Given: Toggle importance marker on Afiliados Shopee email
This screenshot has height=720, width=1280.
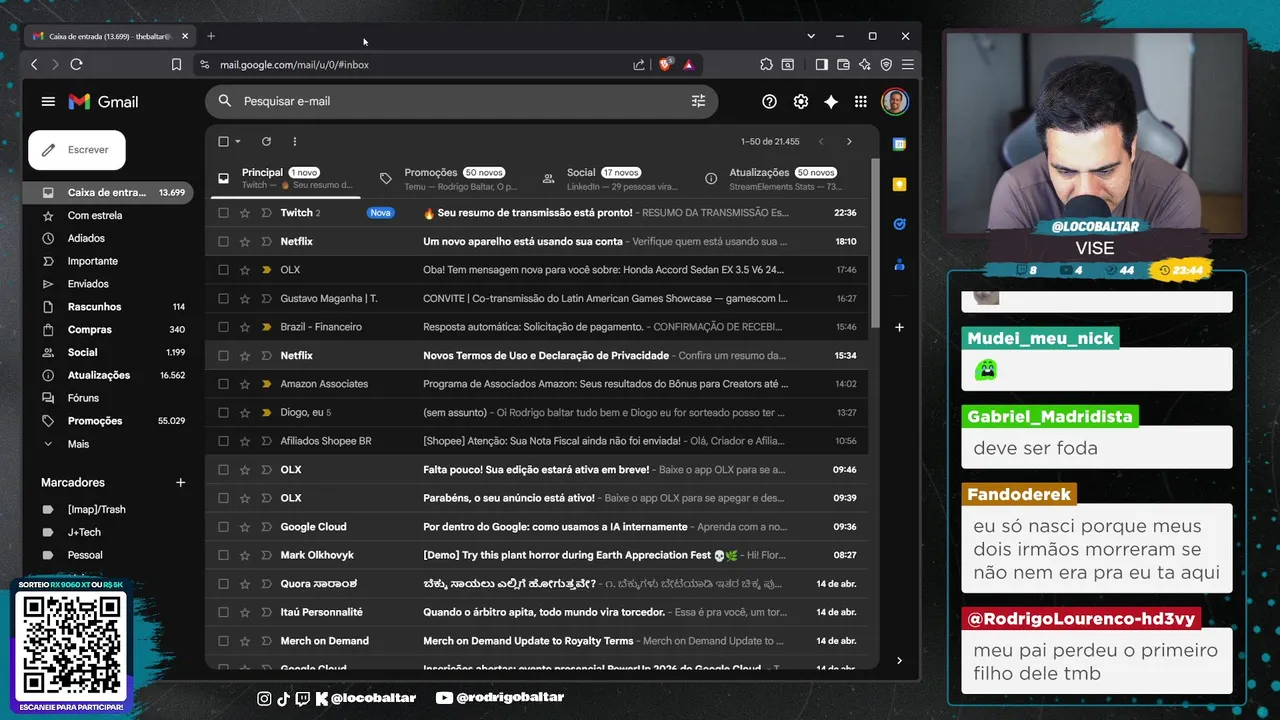Looking at the screenshot, I should (x=266, y=441).
